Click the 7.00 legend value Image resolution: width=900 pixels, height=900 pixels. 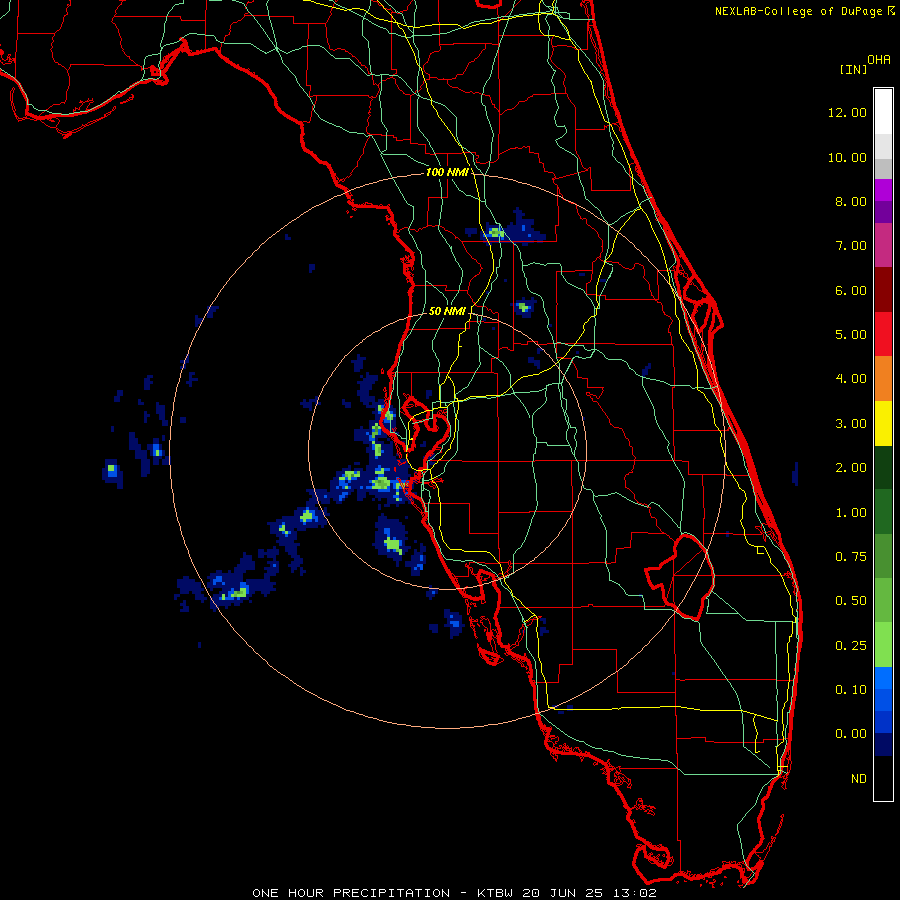tap(851, 246)
